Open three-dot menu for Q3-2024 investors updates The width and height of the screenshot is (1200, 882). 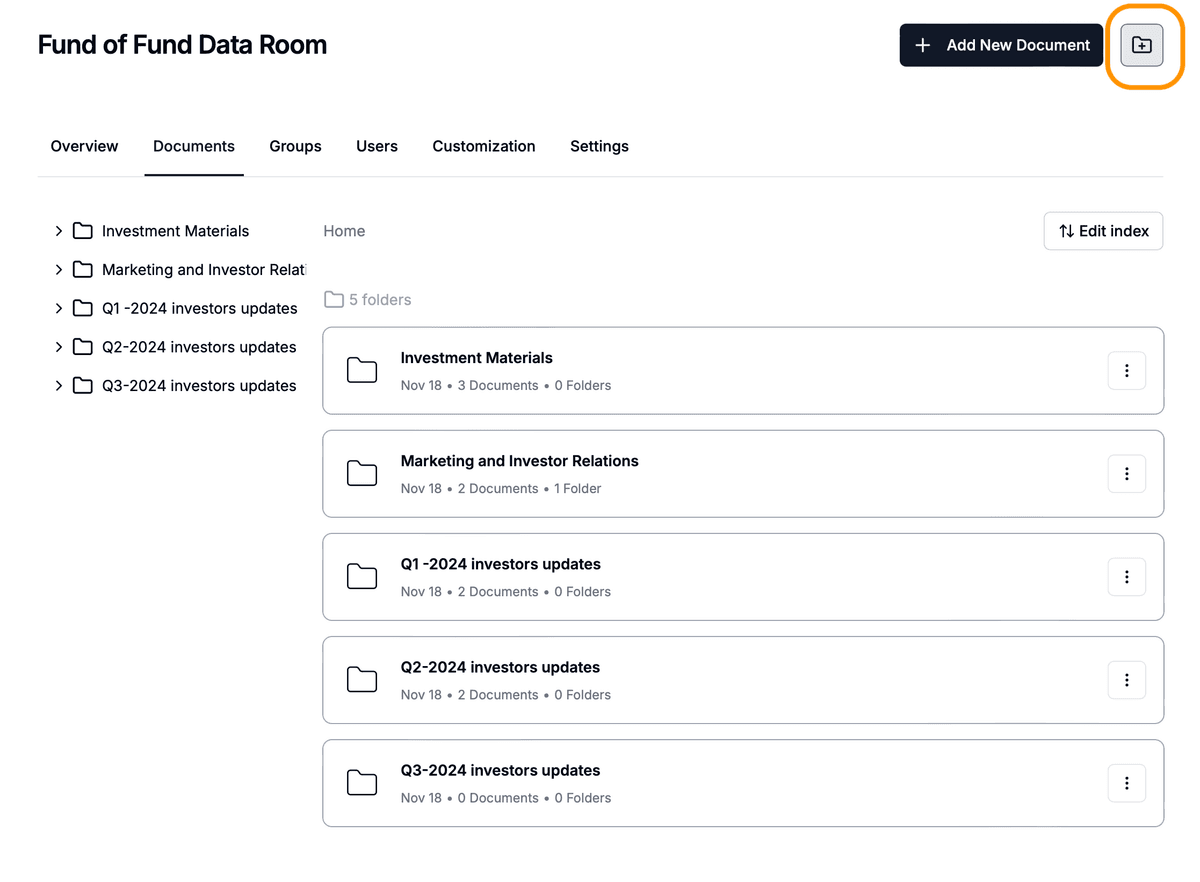coord(1126,783)
